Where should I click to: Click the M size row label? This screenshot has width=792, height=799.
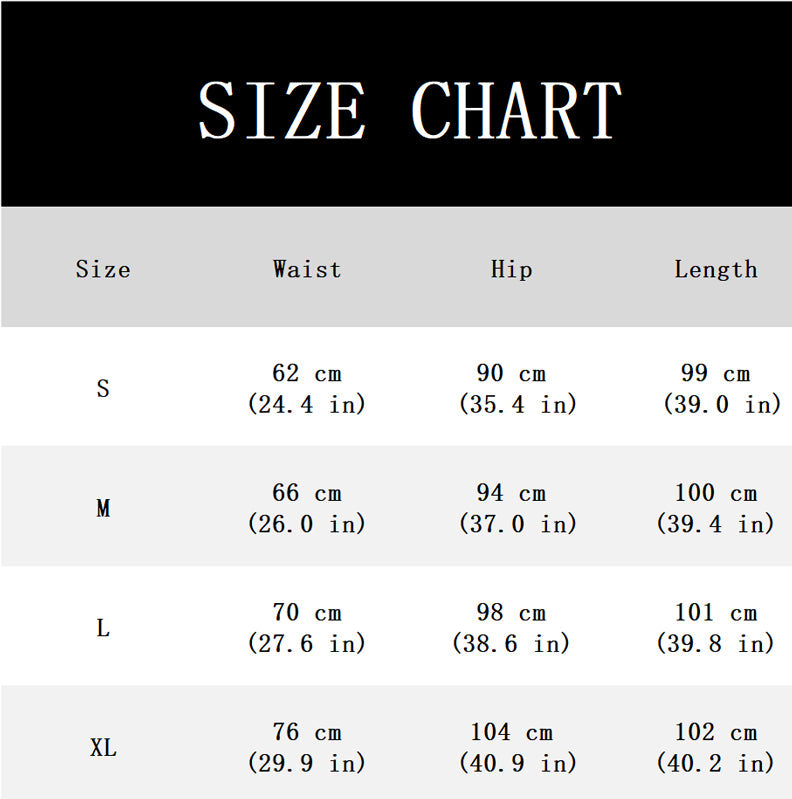click(x=103, y=508)
